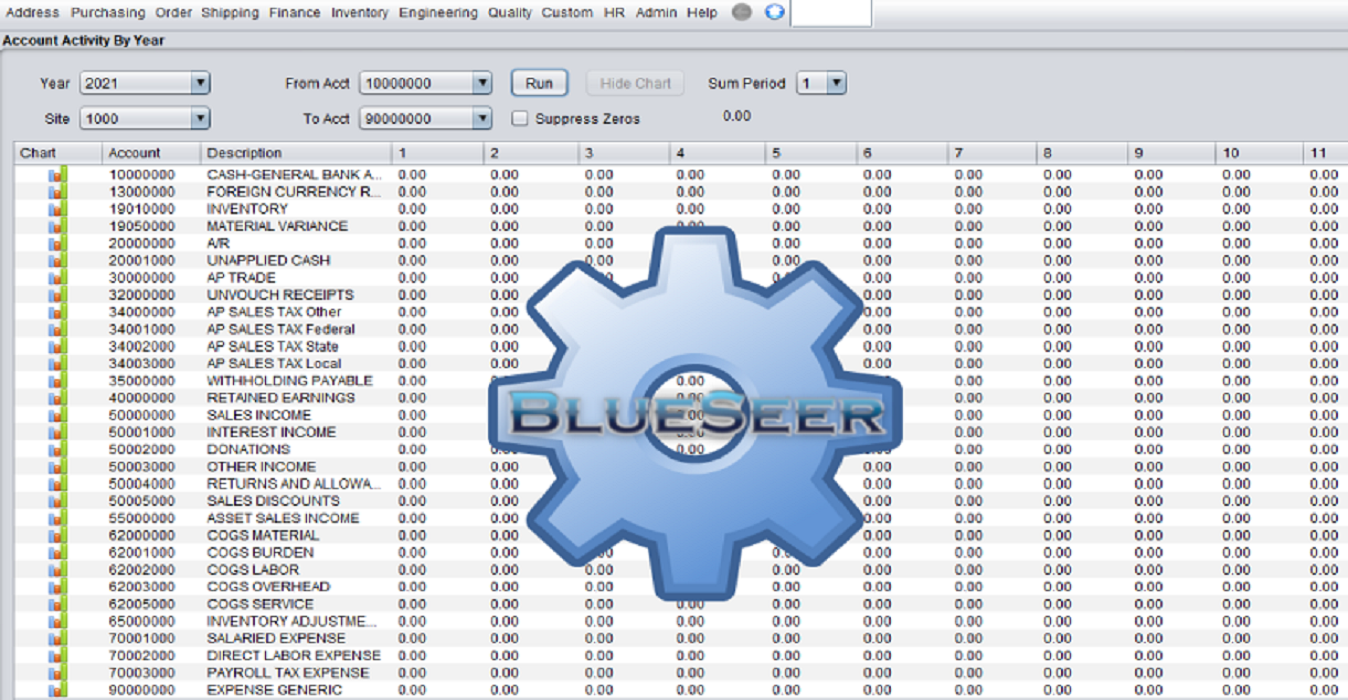Open the Sum Period dropdown
This screenshot has width=1348, height=700.
836,84
